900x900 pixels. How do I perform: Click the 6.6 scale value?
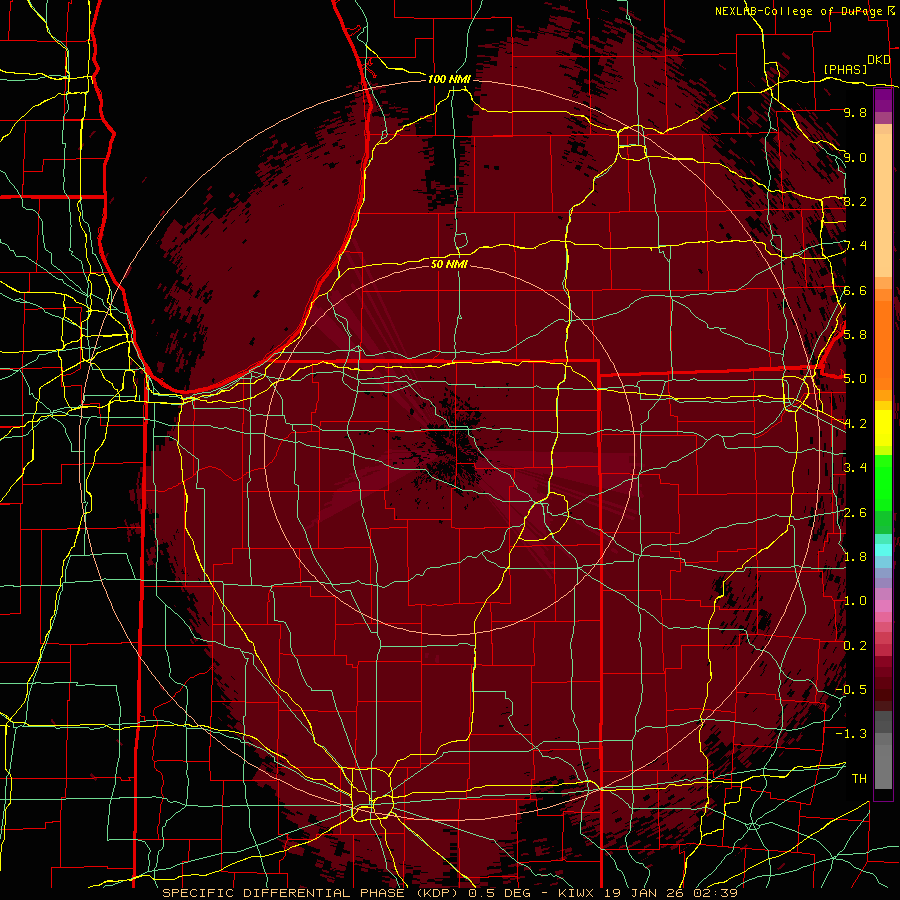point(855,290)
